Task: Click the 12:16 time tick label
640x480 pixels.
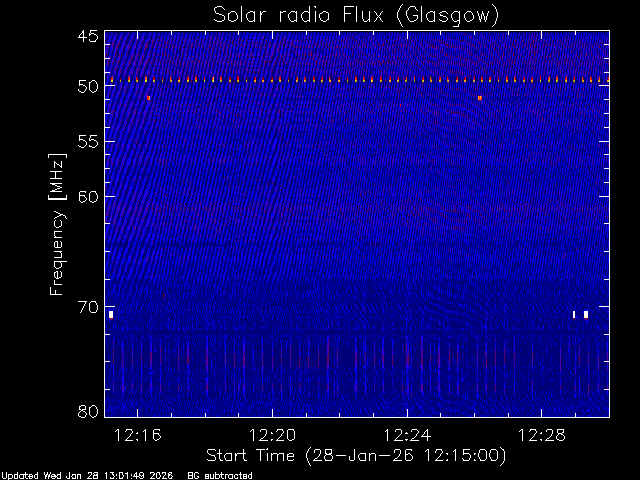Action: (x=138, y=435)
